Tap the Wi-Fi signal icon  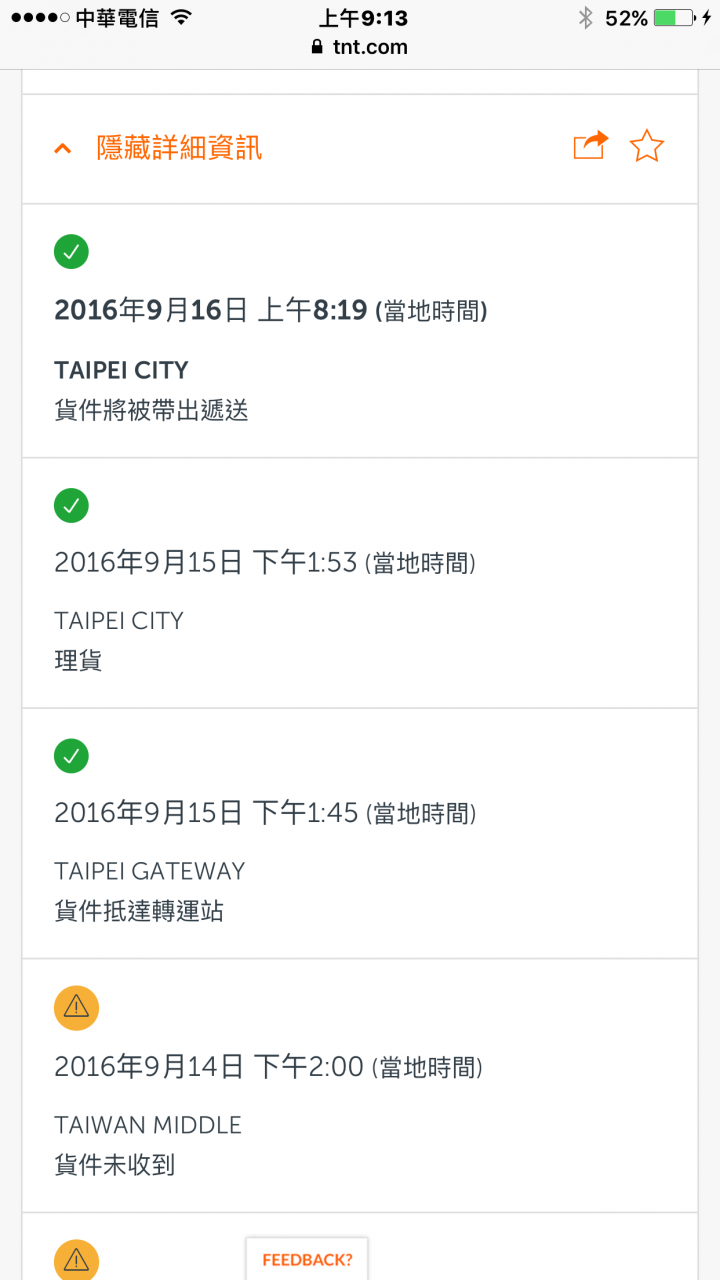click(181, 18)
